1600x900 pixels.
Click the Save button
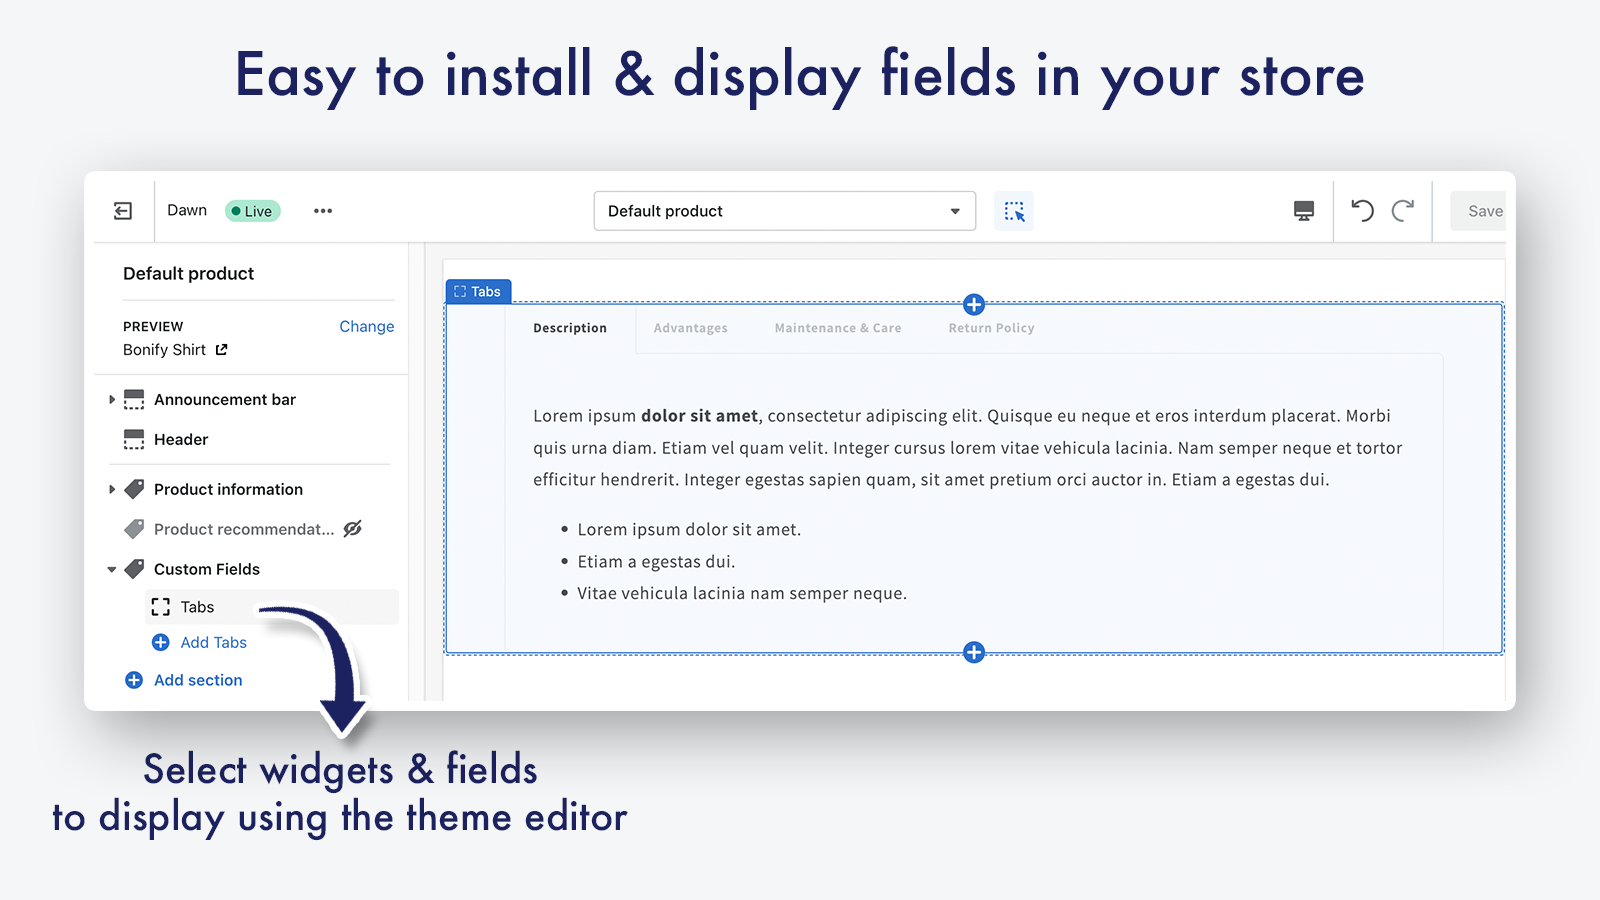(1484, 210)
